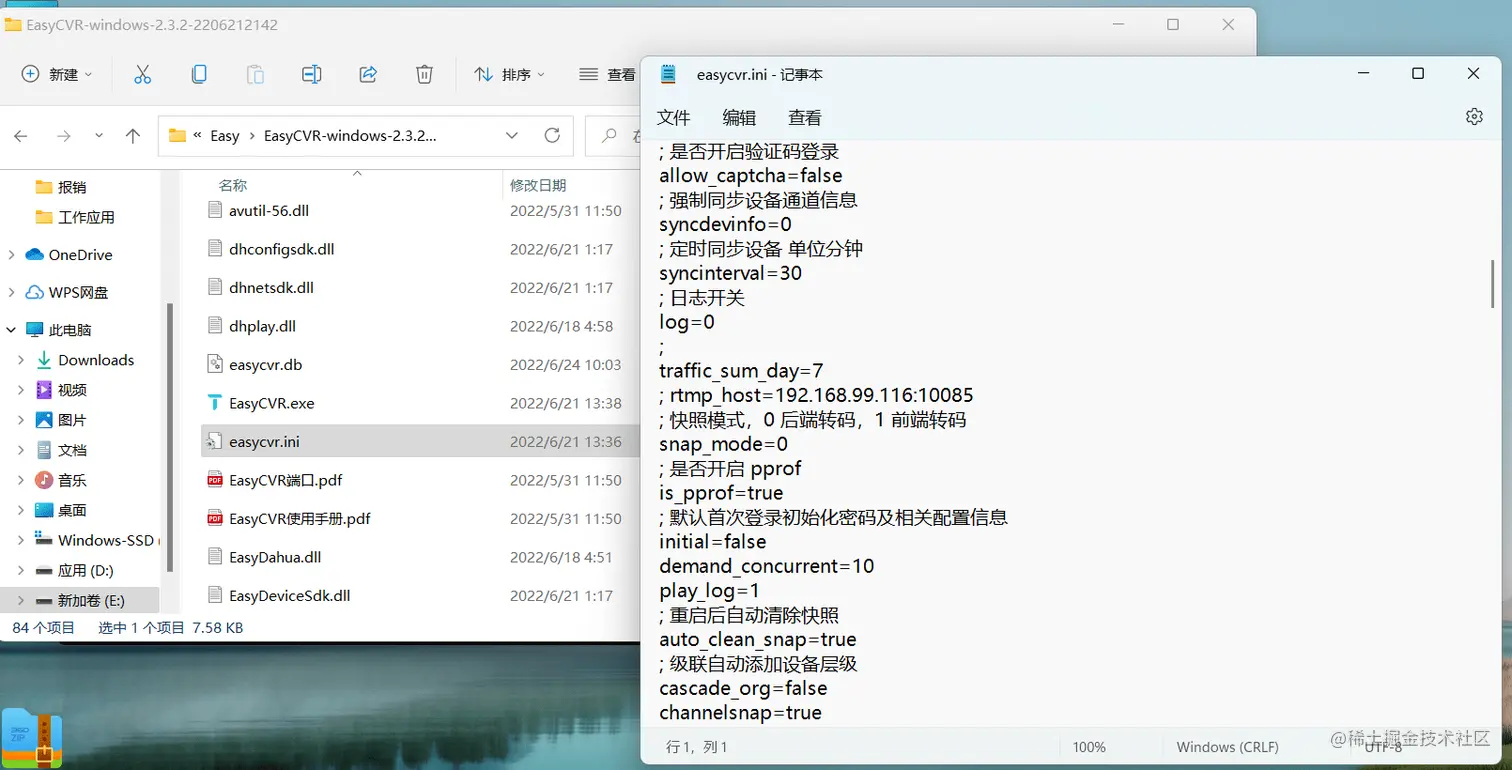Open Windows-SSD drive in navigation pane

(x=105, y=540)
